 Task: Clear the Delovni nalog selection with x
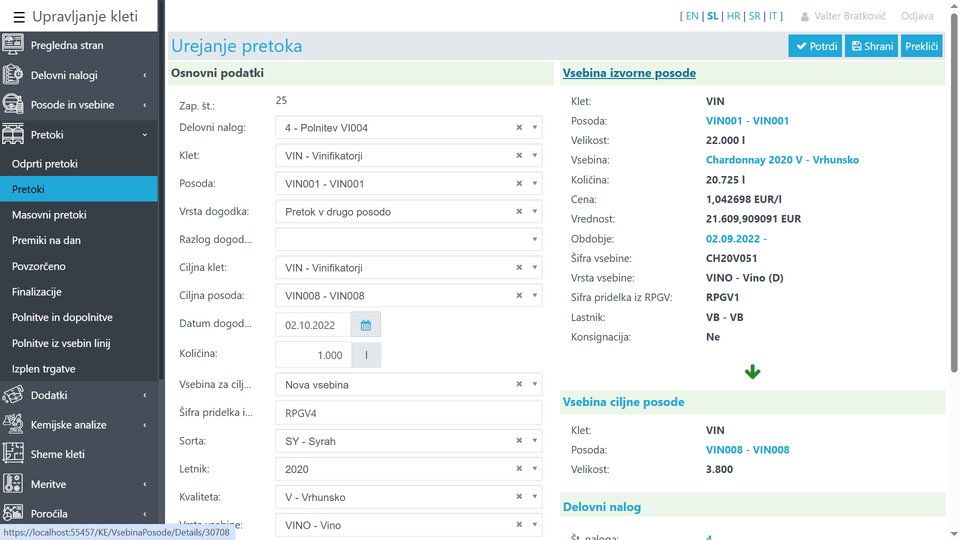pos(519,128)
